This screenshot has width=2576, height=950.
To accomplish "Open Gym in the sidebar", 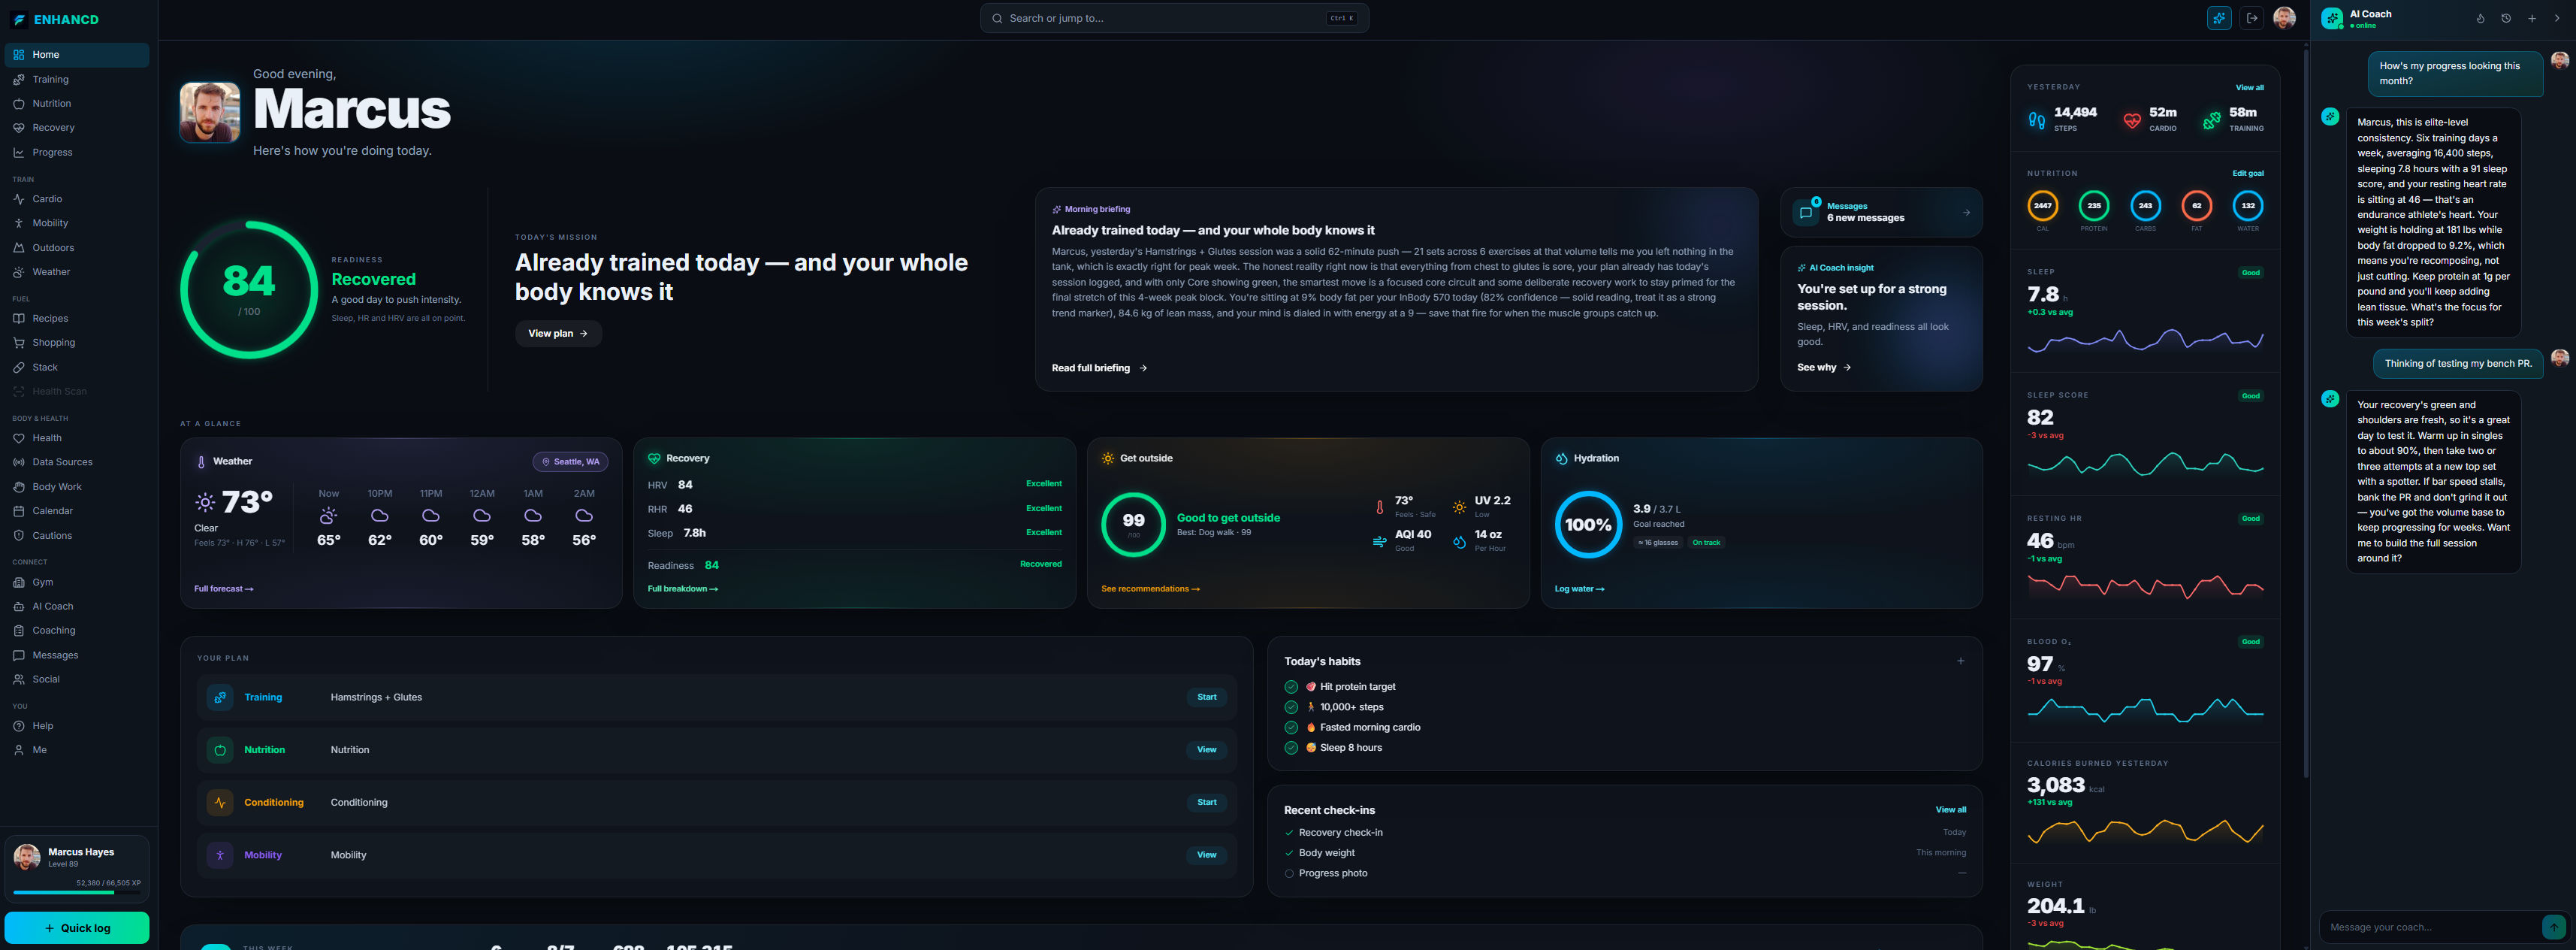I will pyautogui.click(x=77, y=582).
